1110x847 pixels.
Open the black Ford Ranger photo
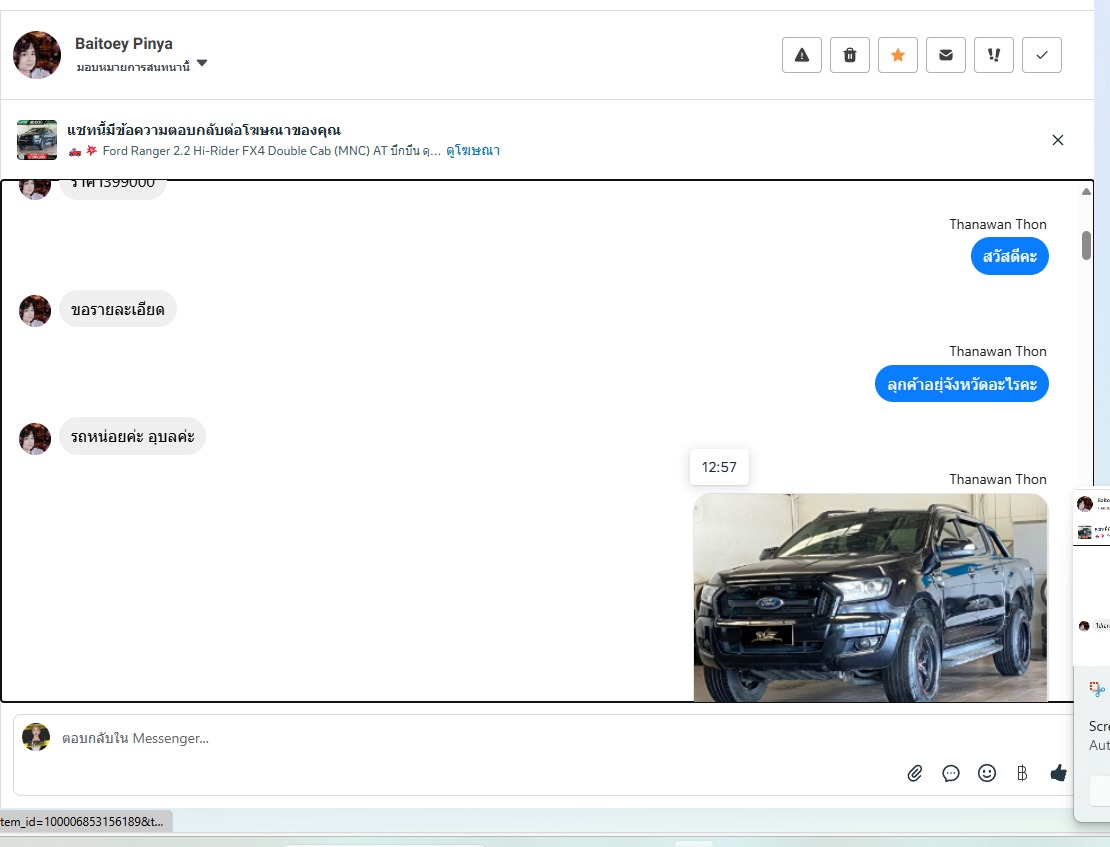coord(870,597)
